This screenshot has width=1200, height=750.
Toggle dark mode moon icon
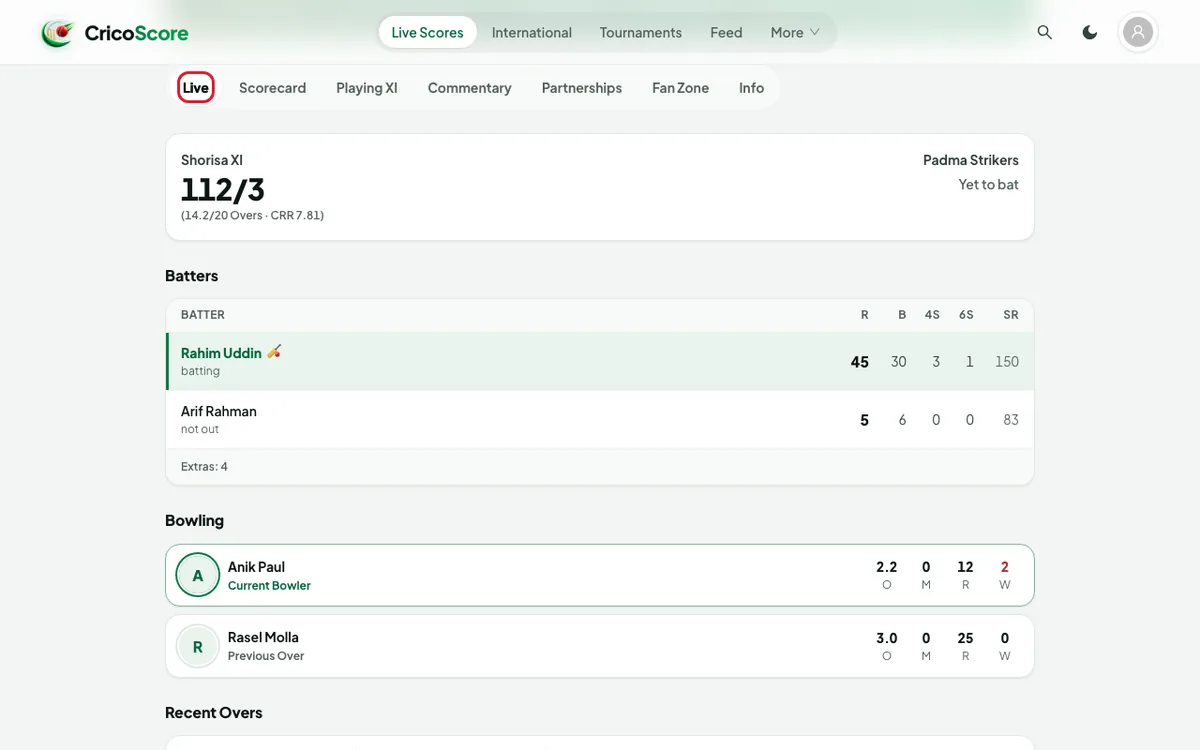pos(1090,33)
